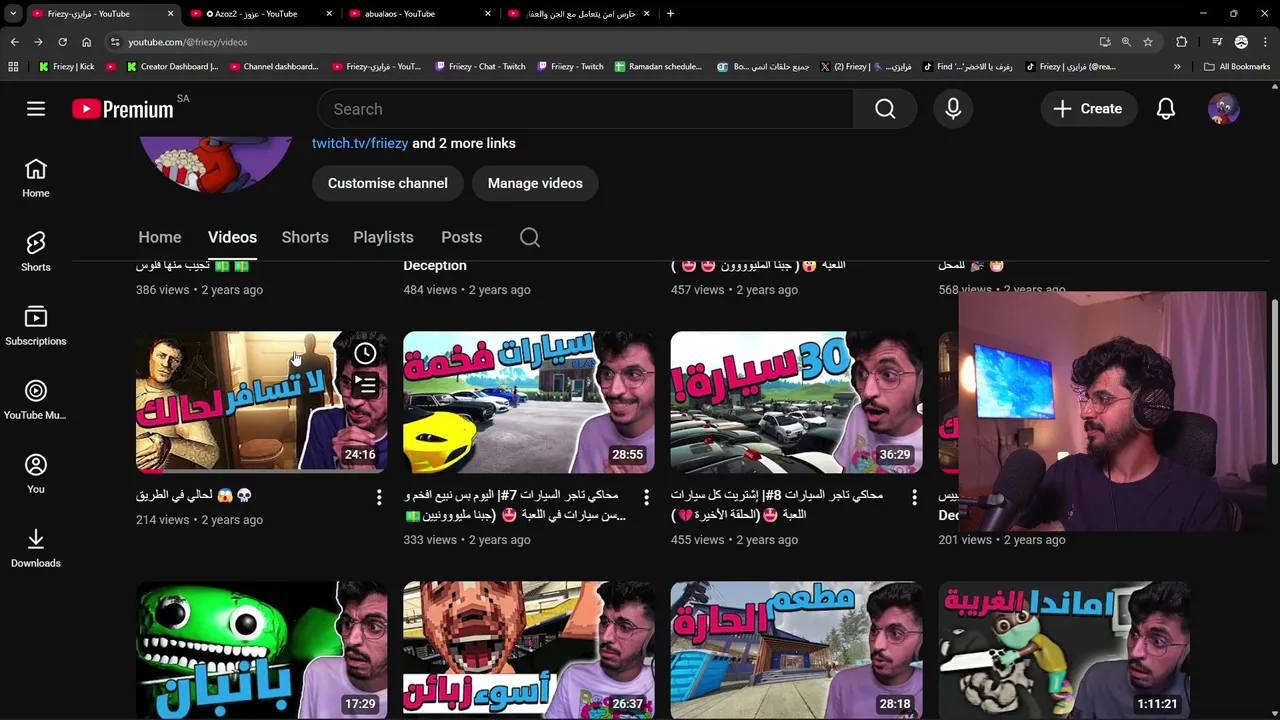The image size is (1280, 720).
Task: Open the twitch.tv/friiezy link
Action: pyautogui.click(x=360, y=143)
